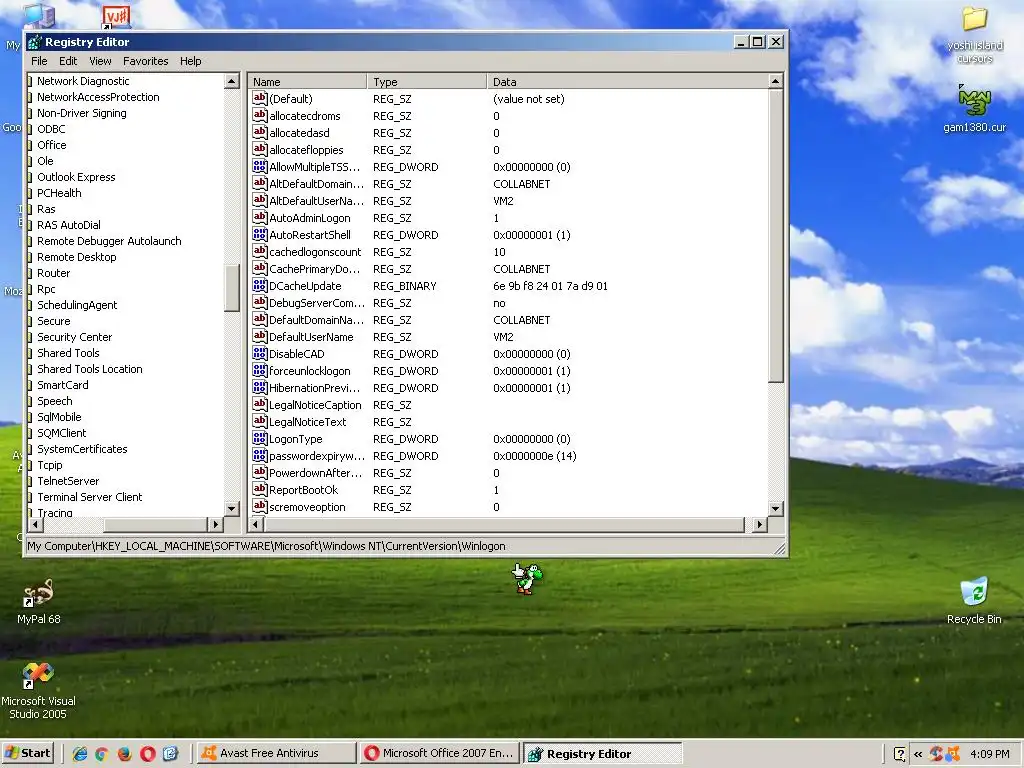Image resolution: width=1024 pixels, height=768 pixels.
Task: Click the Start button
Action: click(27, 754)
